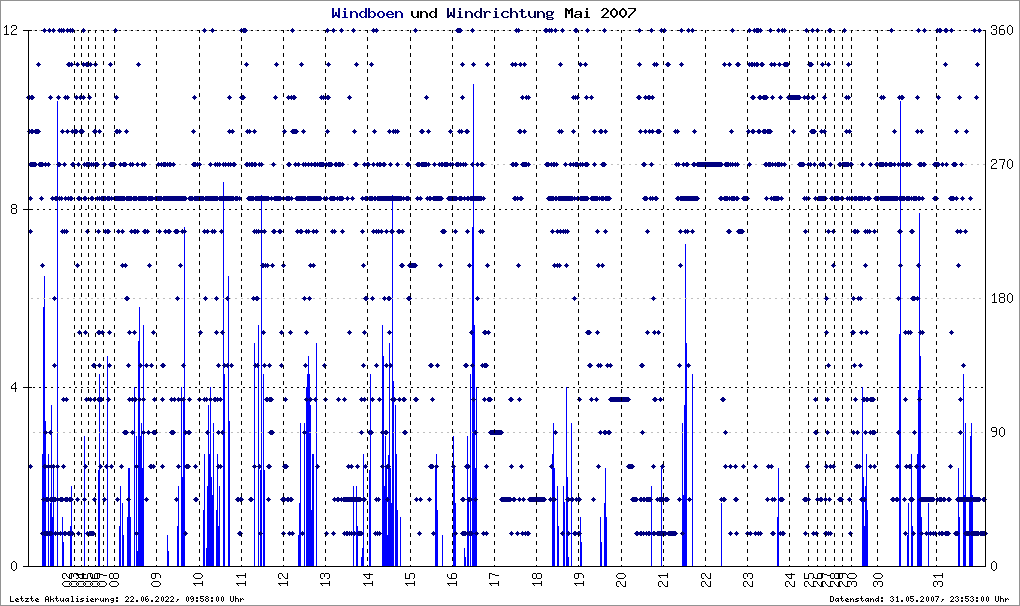Select the day 10 label on the x-axis
The width and height of the screenshot is (1020, 606).
199,575
